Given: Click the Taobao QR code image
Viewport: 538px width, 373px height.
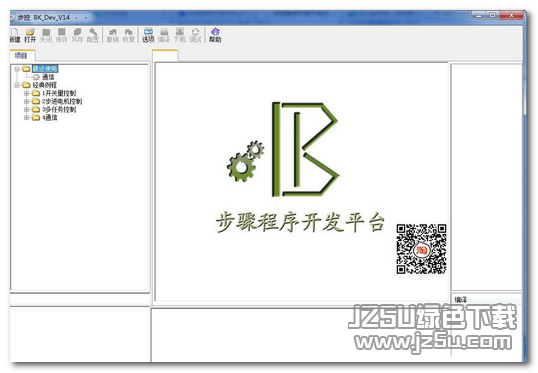Looking at the screenshot, I should click(421, 249).
